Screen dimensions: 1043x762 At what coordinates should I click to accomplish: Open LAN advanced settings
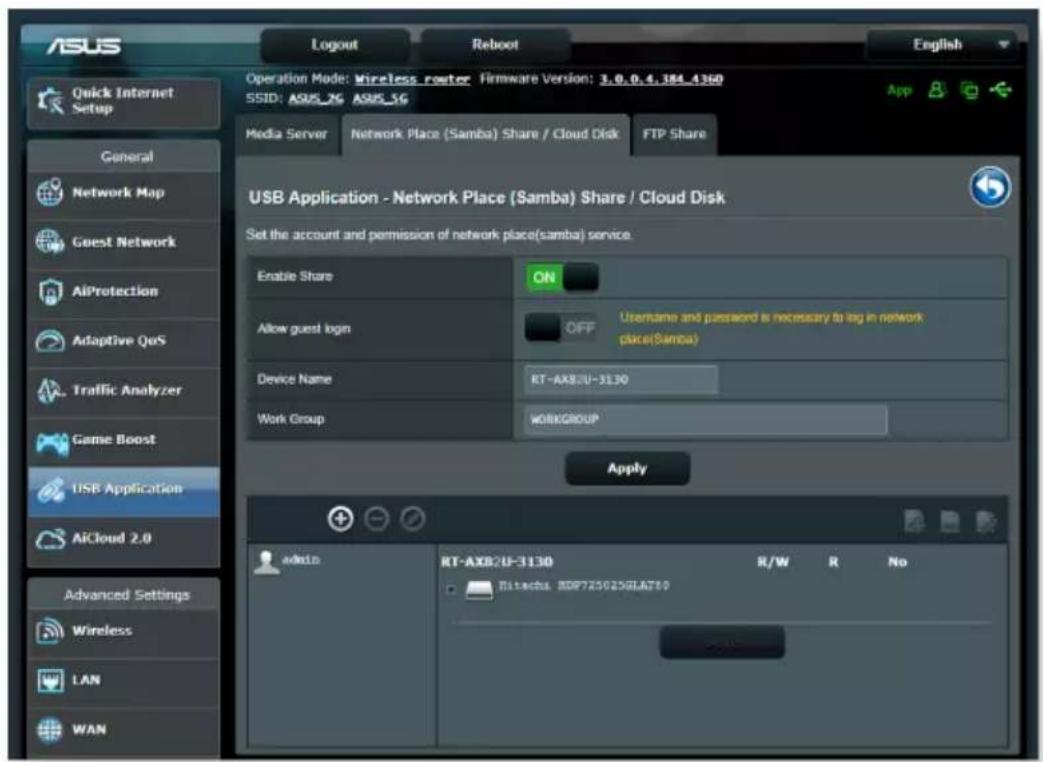click(124, 680)
